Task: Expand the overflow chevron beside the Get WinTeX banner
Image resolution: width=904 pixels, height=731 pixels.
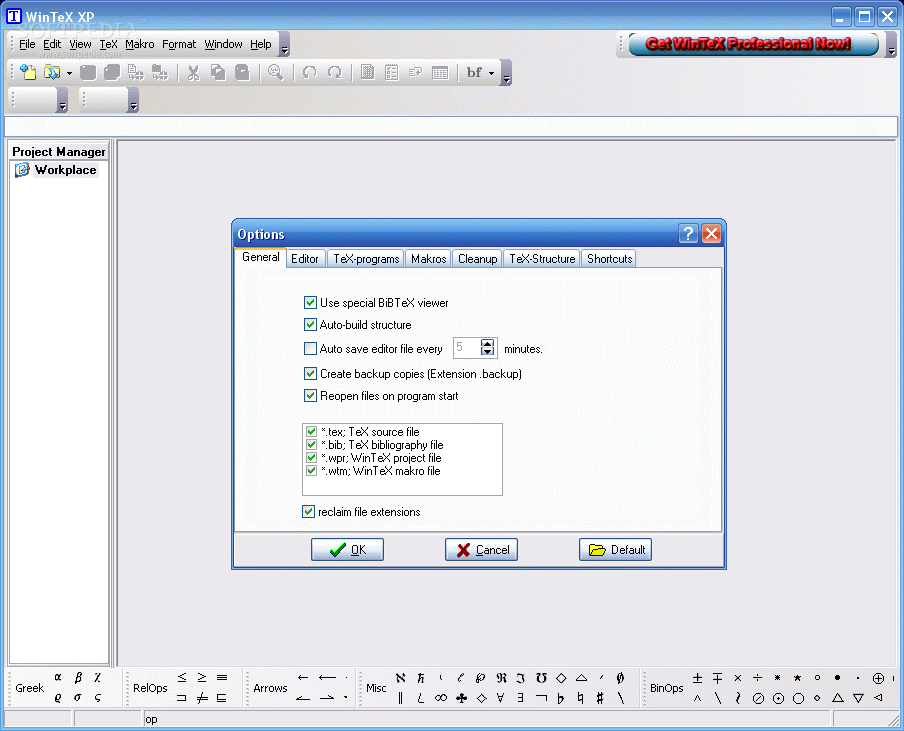Action: (x=891, y=45)
